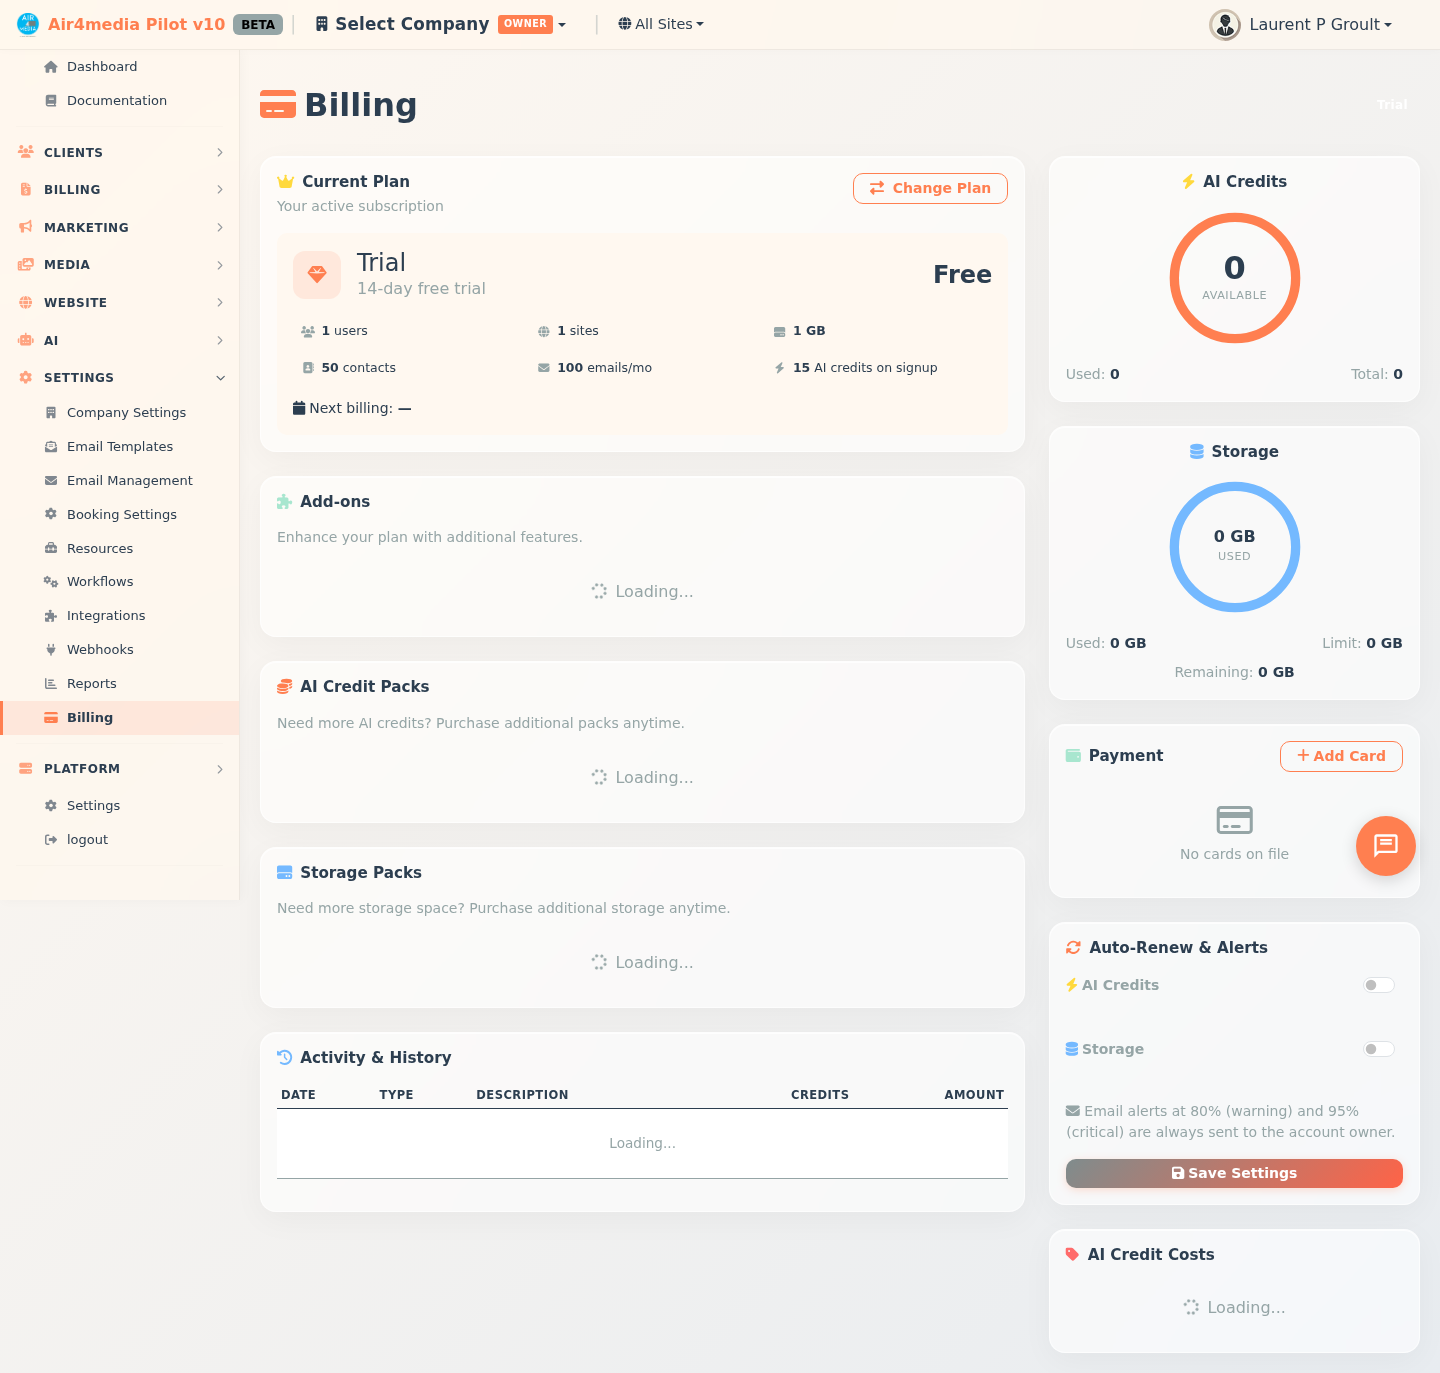This screenshot has height=1373, width=1440.
Task: Click the Add Card button
Action: [x=1341, y=756]
